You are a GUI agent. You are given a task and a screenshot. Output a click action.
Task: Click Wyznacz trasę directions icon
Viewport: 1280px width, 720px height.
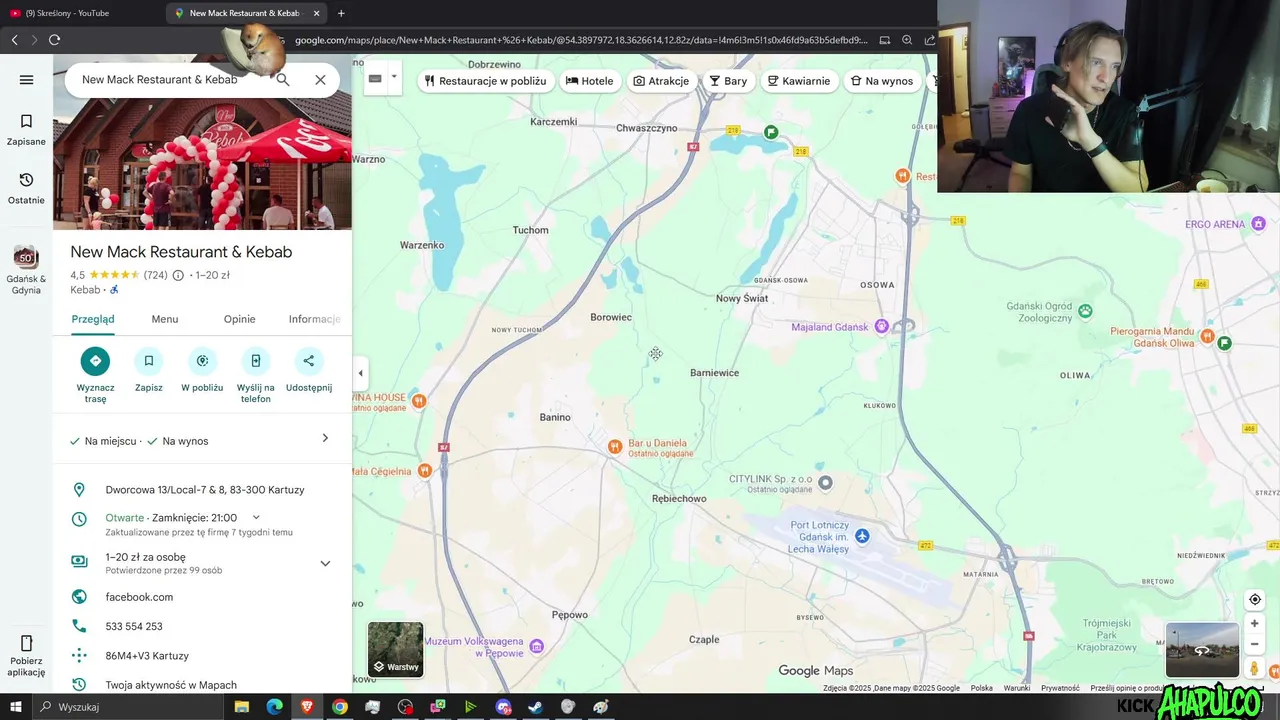coord(95,361)
